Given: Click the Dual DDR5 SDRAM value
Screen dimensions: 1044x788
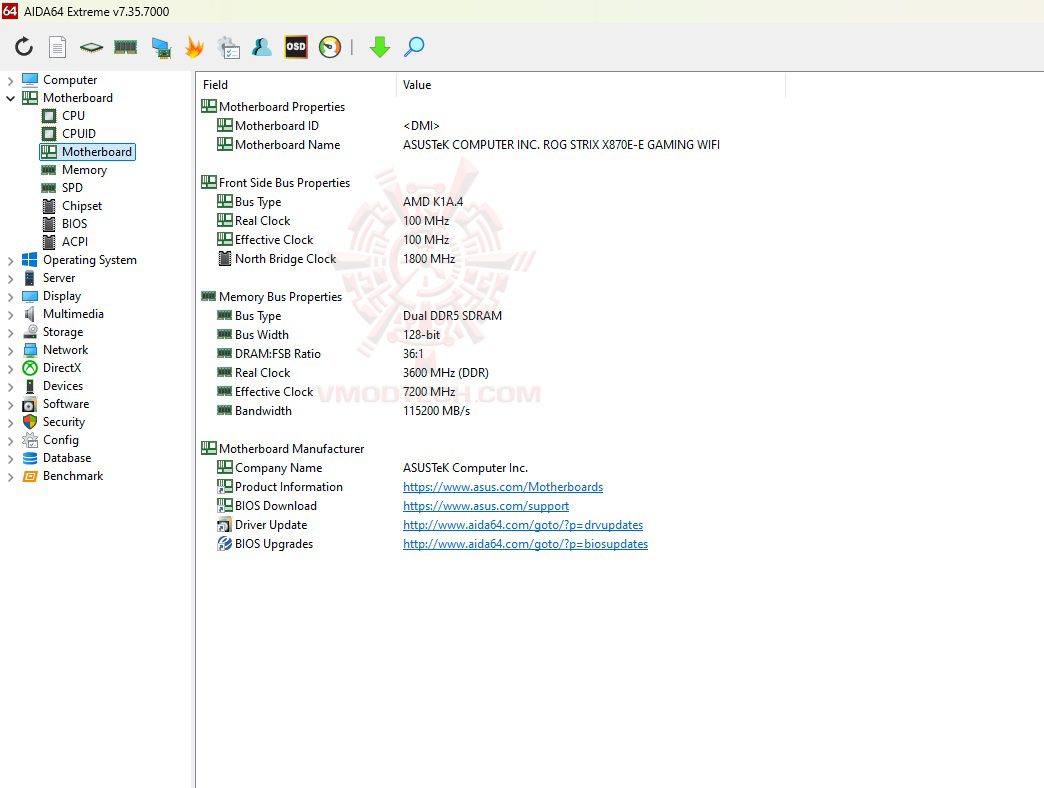Looking at the screenshot, I should click(x=452, y=316).
